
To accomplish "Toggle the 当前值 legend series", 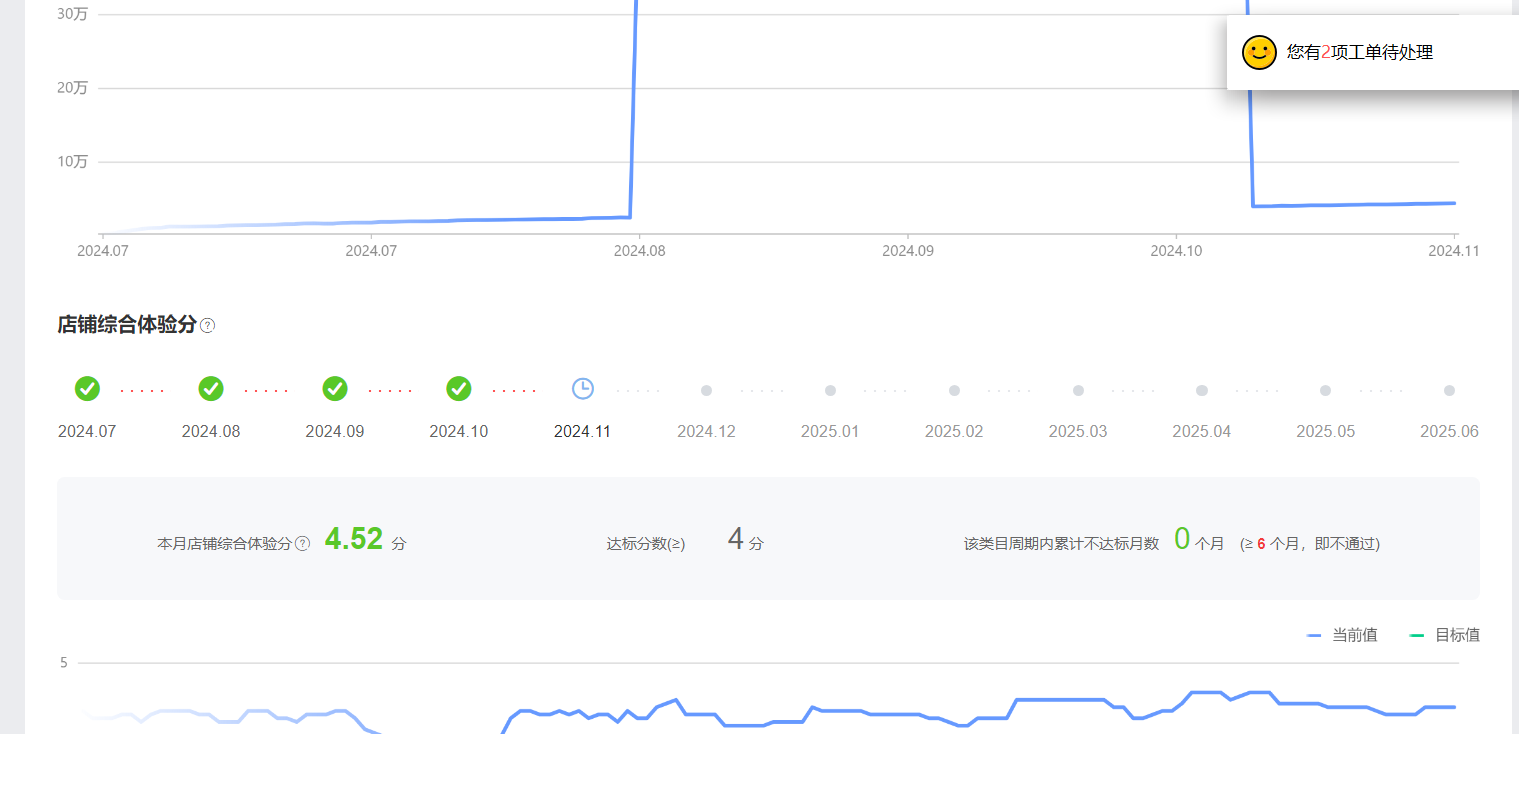I will [x=1343, y=635].
